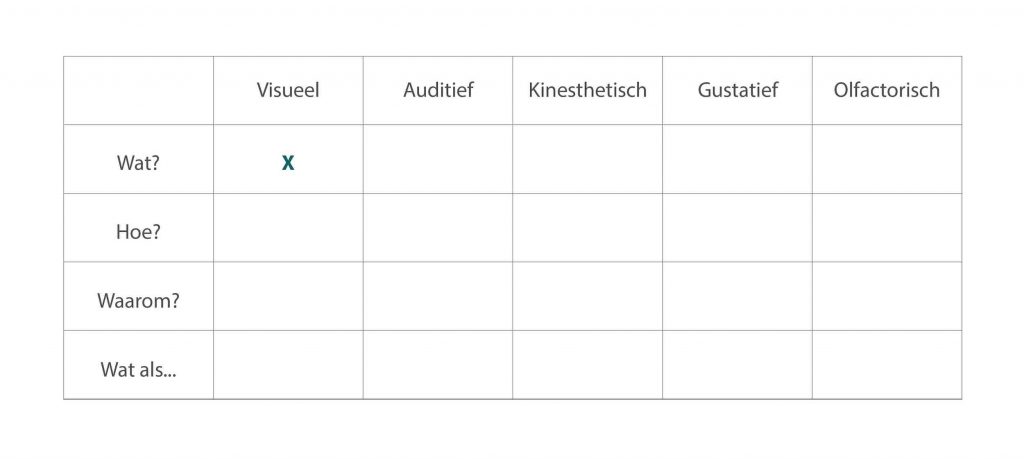
Task: Select the empty cell for Wat als... under Visueel
Action: point(288,365)
